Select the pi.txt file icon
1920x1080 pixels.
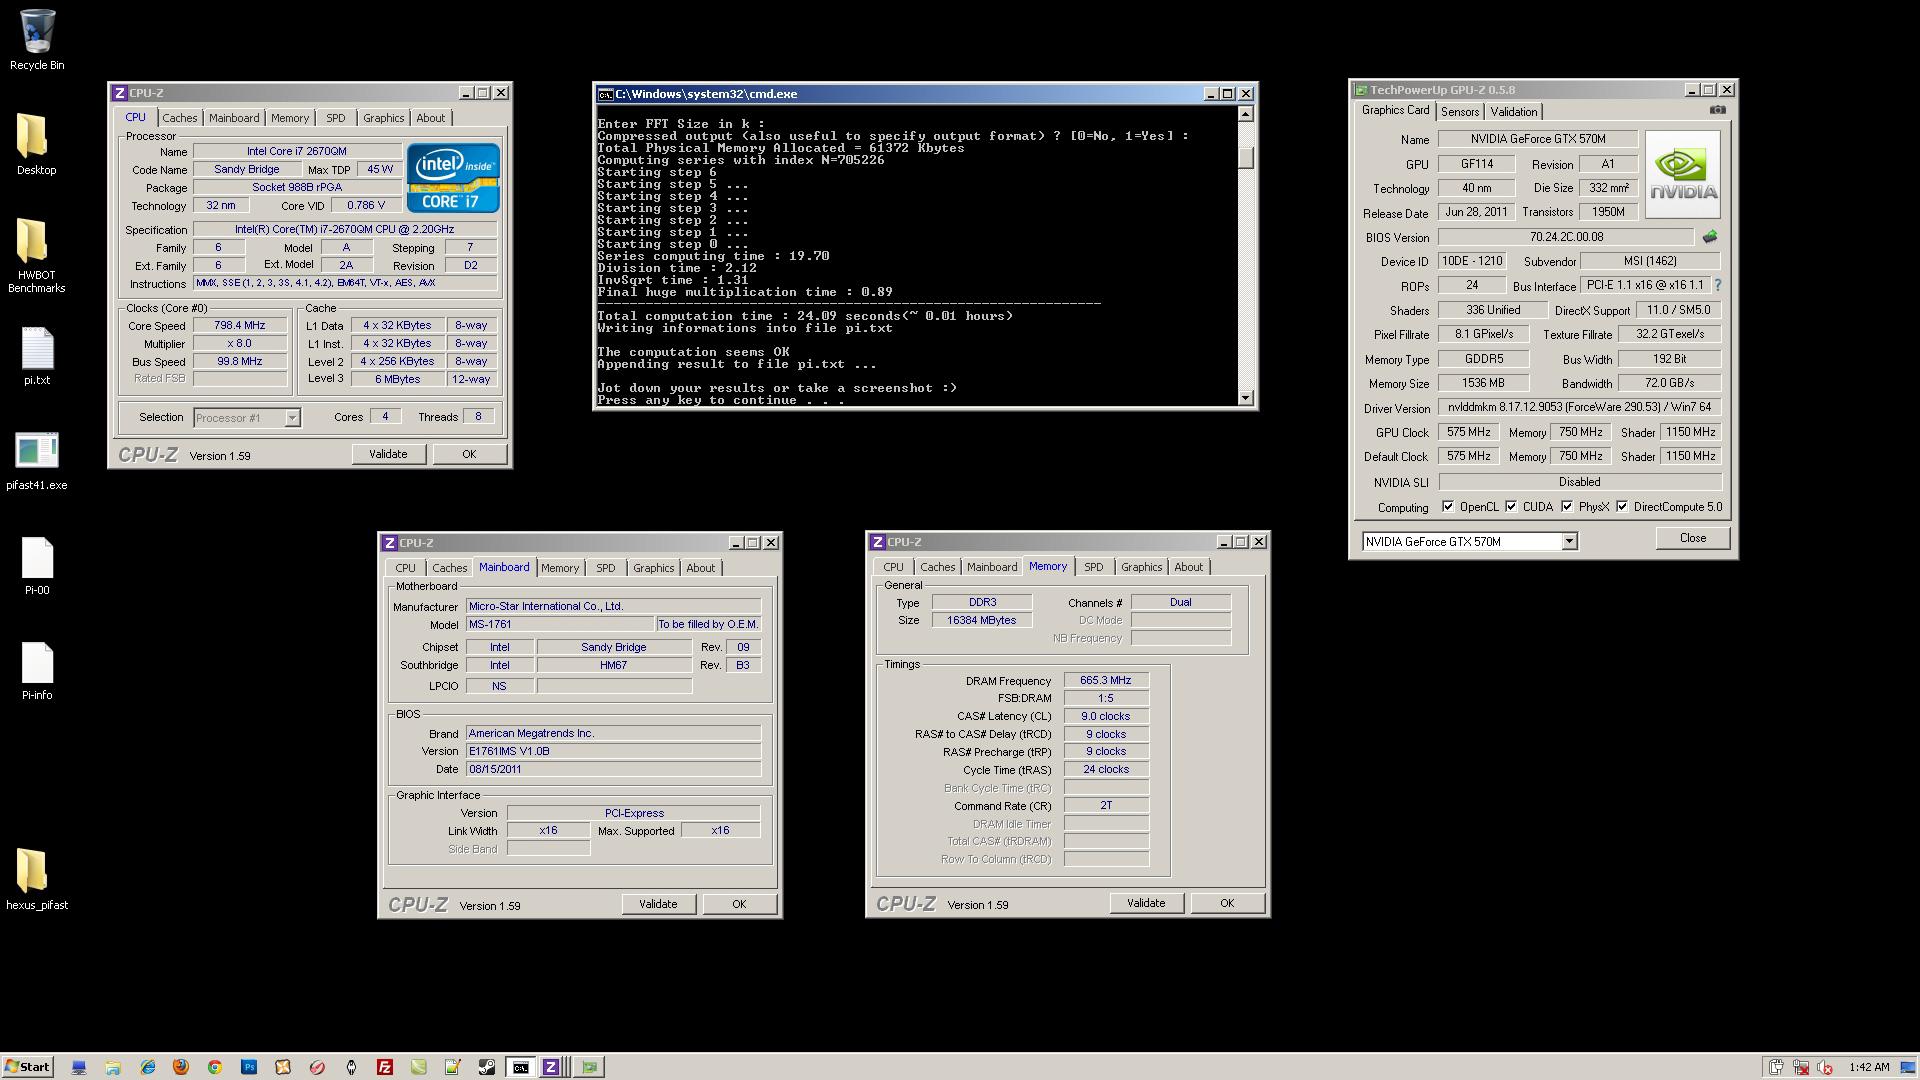(x=37, y=356)
